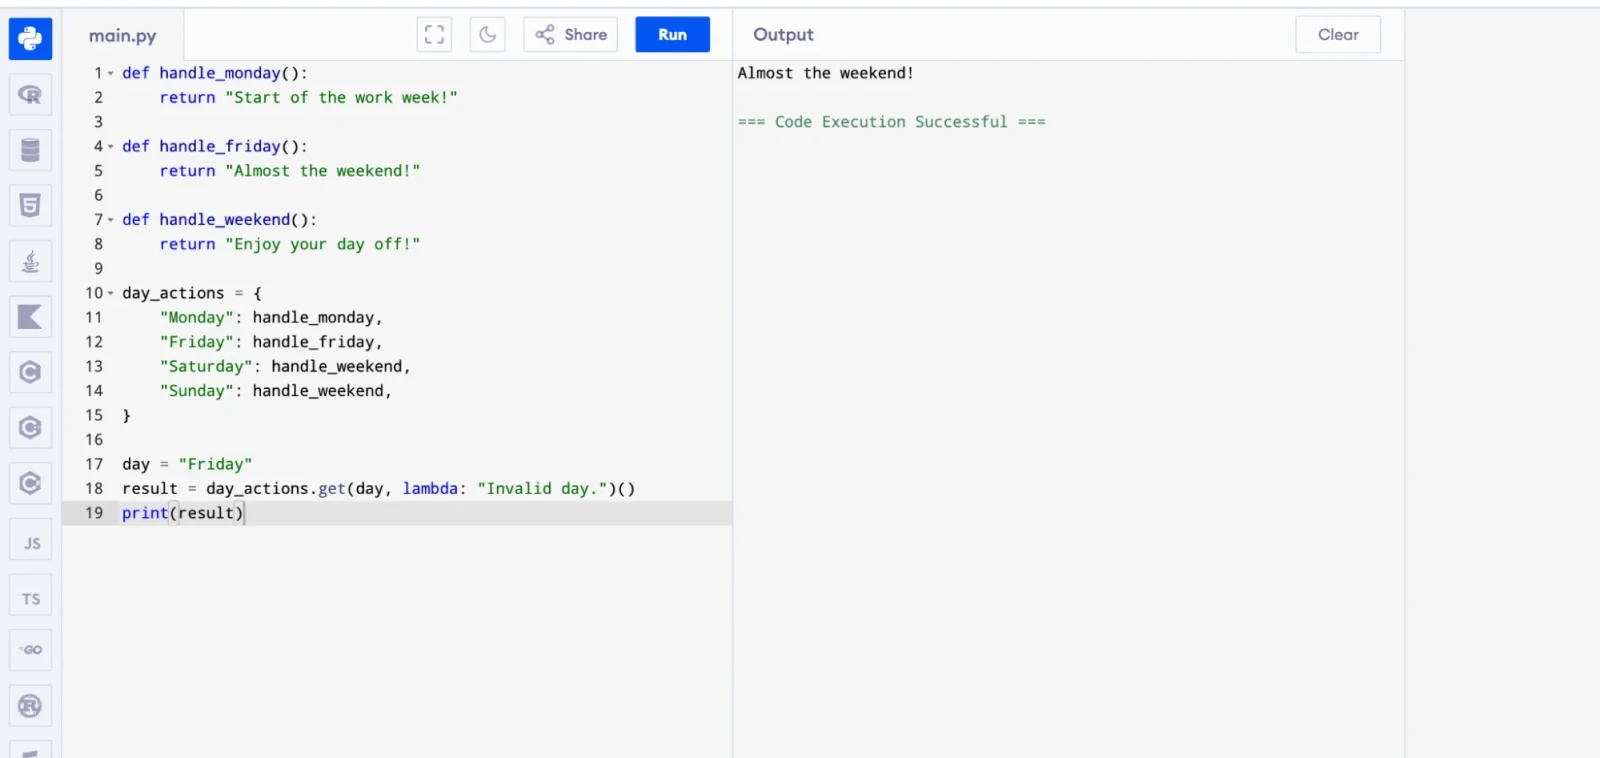Click the Code Execution Successful message

click(892, 122)
